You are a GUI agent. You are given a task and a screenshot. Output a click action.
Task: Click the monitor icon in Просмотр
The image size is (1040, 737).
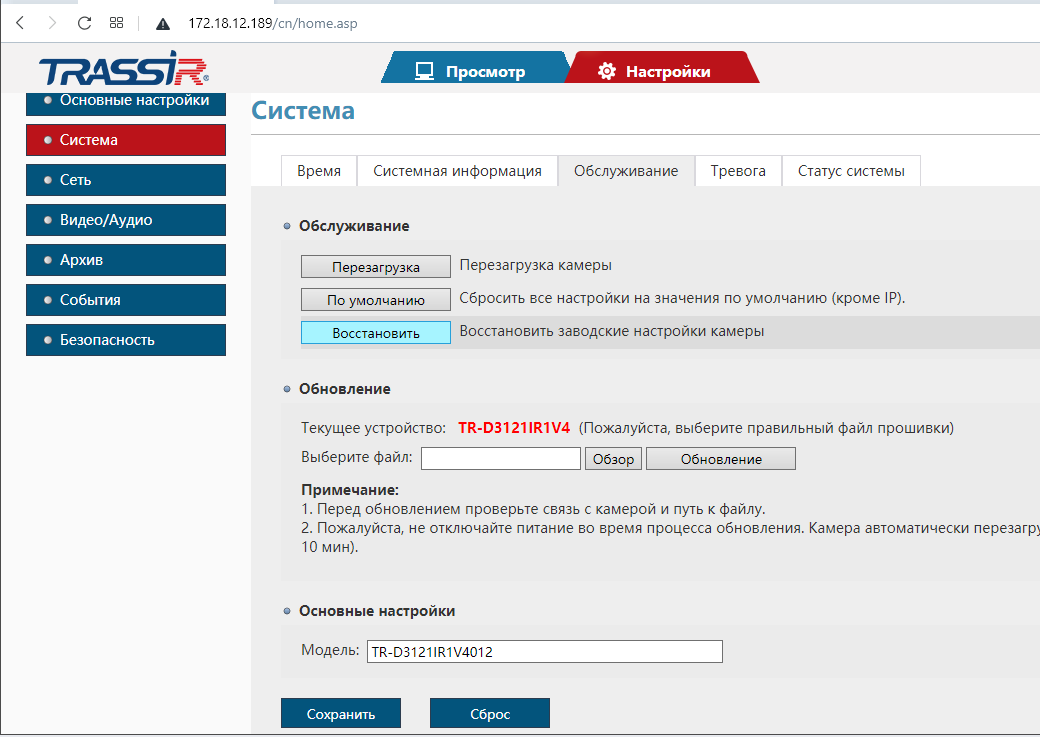coord(424,71)
